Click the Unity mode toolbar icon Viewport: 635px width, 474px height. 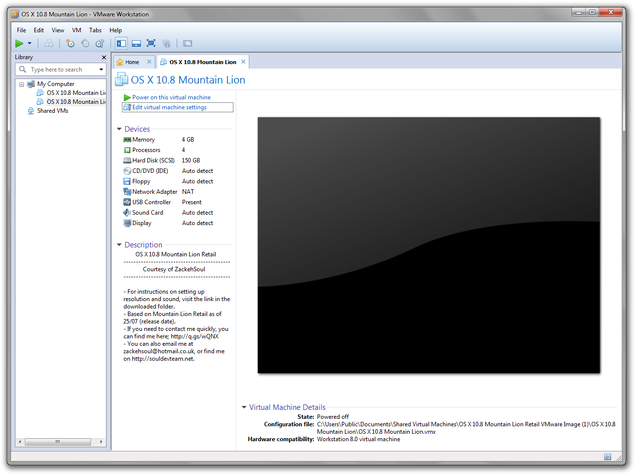click(x=166, y=43)
